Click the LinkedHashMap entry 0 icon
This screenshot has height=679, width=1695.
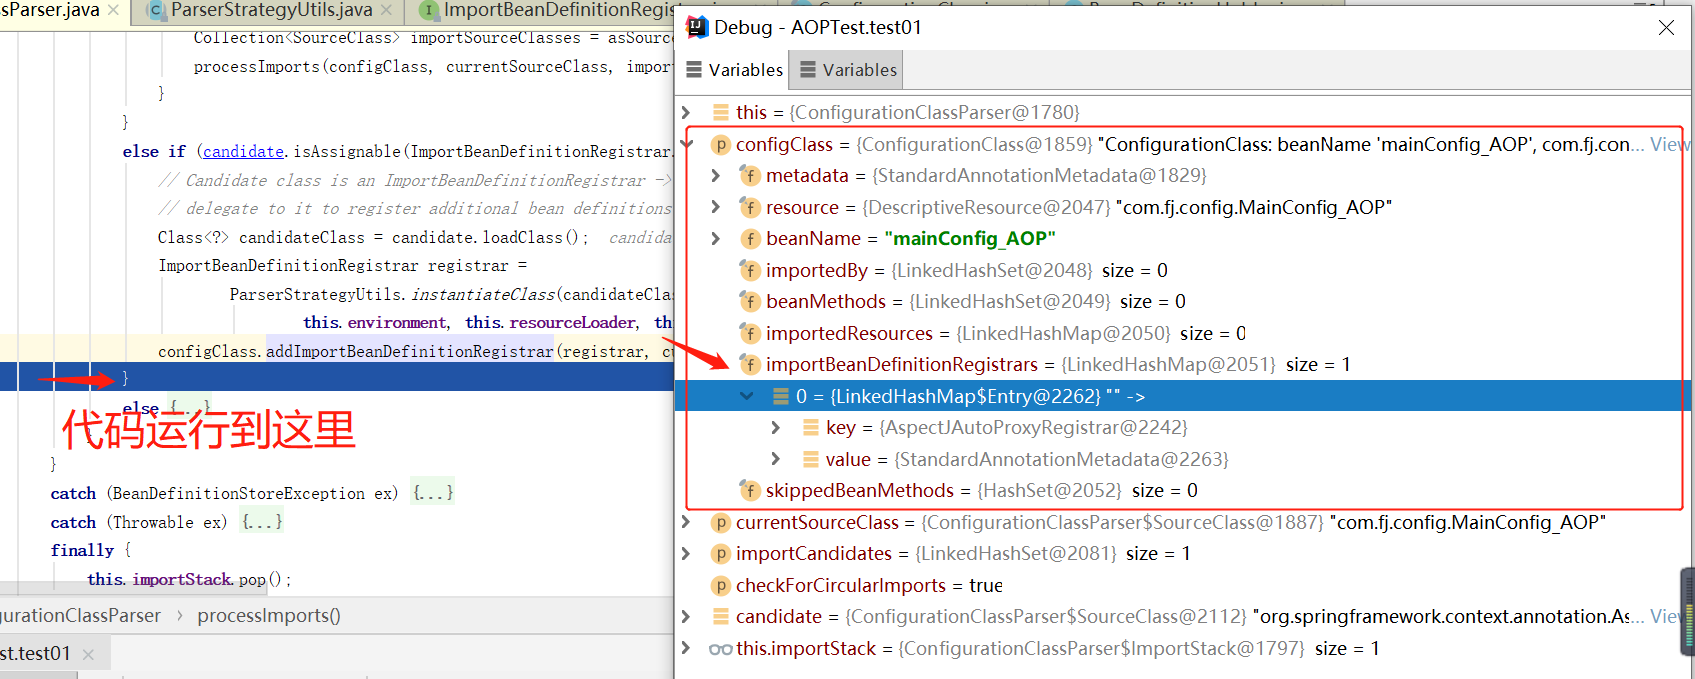(781, 396)
